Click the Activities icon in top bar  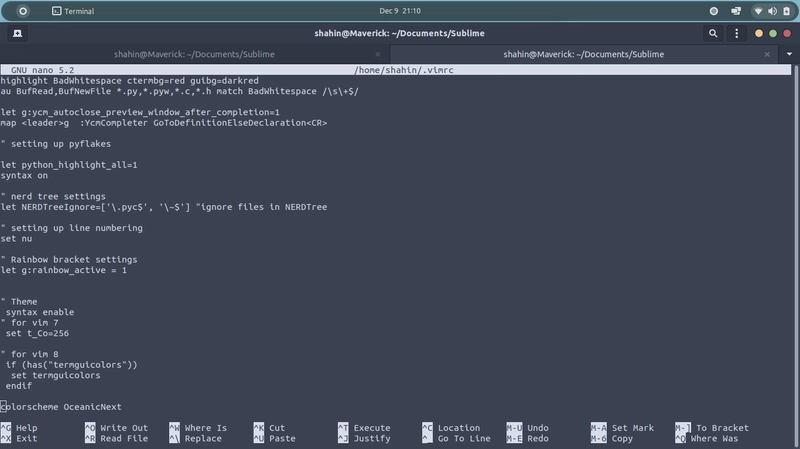click(24, 11)
